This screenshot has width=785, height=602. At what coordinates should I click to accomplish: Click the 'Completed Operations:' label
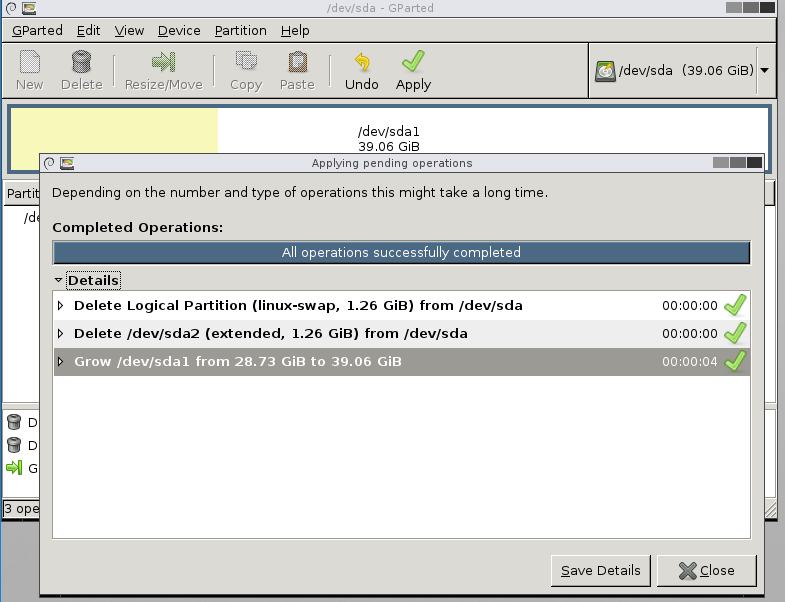coord(138,227)
